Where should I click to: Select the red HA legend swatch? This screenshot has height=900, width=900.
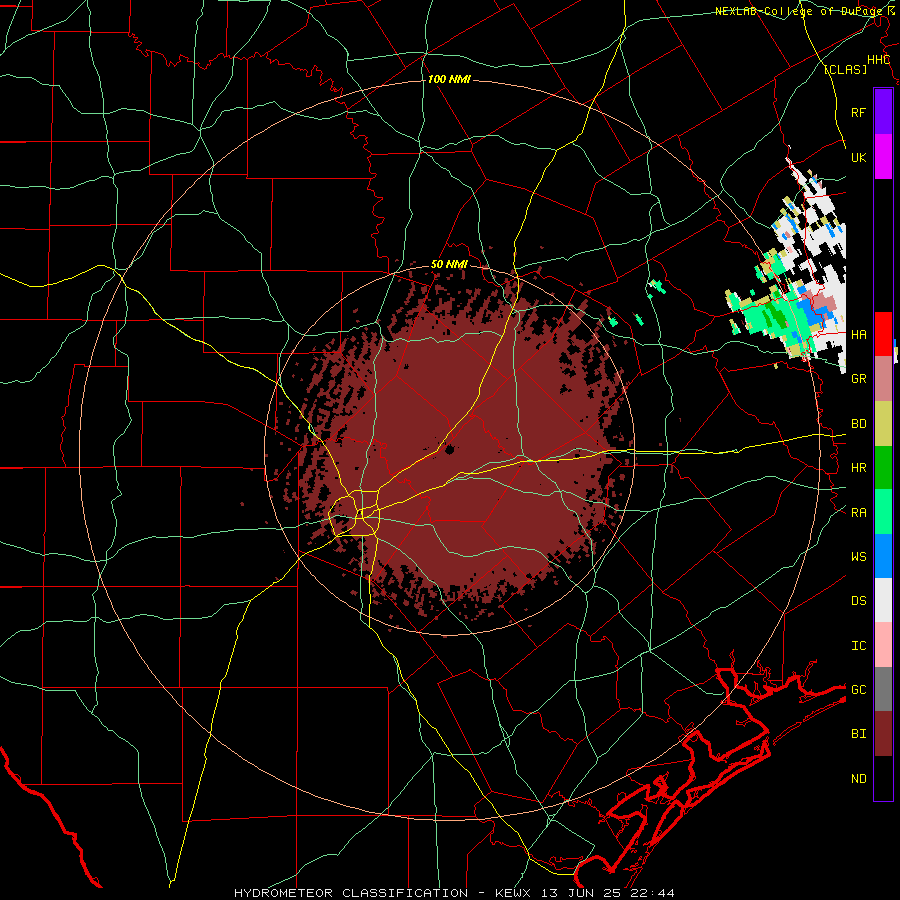click(x=883, y=334)
